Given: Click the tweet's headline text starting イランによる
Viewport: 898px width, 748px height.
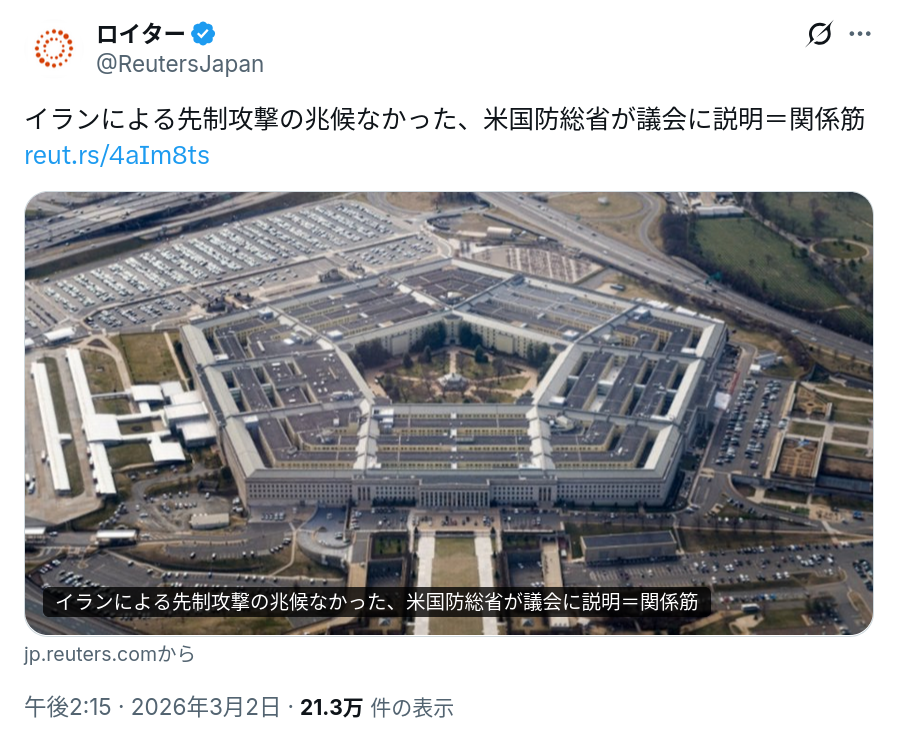Looking at the screenshot, I should [x=445, y=119].
